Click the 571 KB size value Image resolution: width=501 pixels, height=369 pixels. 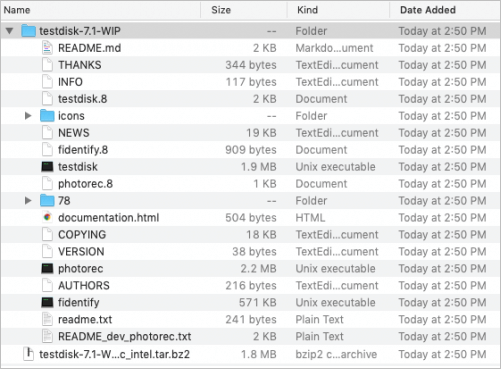point(258,303)
